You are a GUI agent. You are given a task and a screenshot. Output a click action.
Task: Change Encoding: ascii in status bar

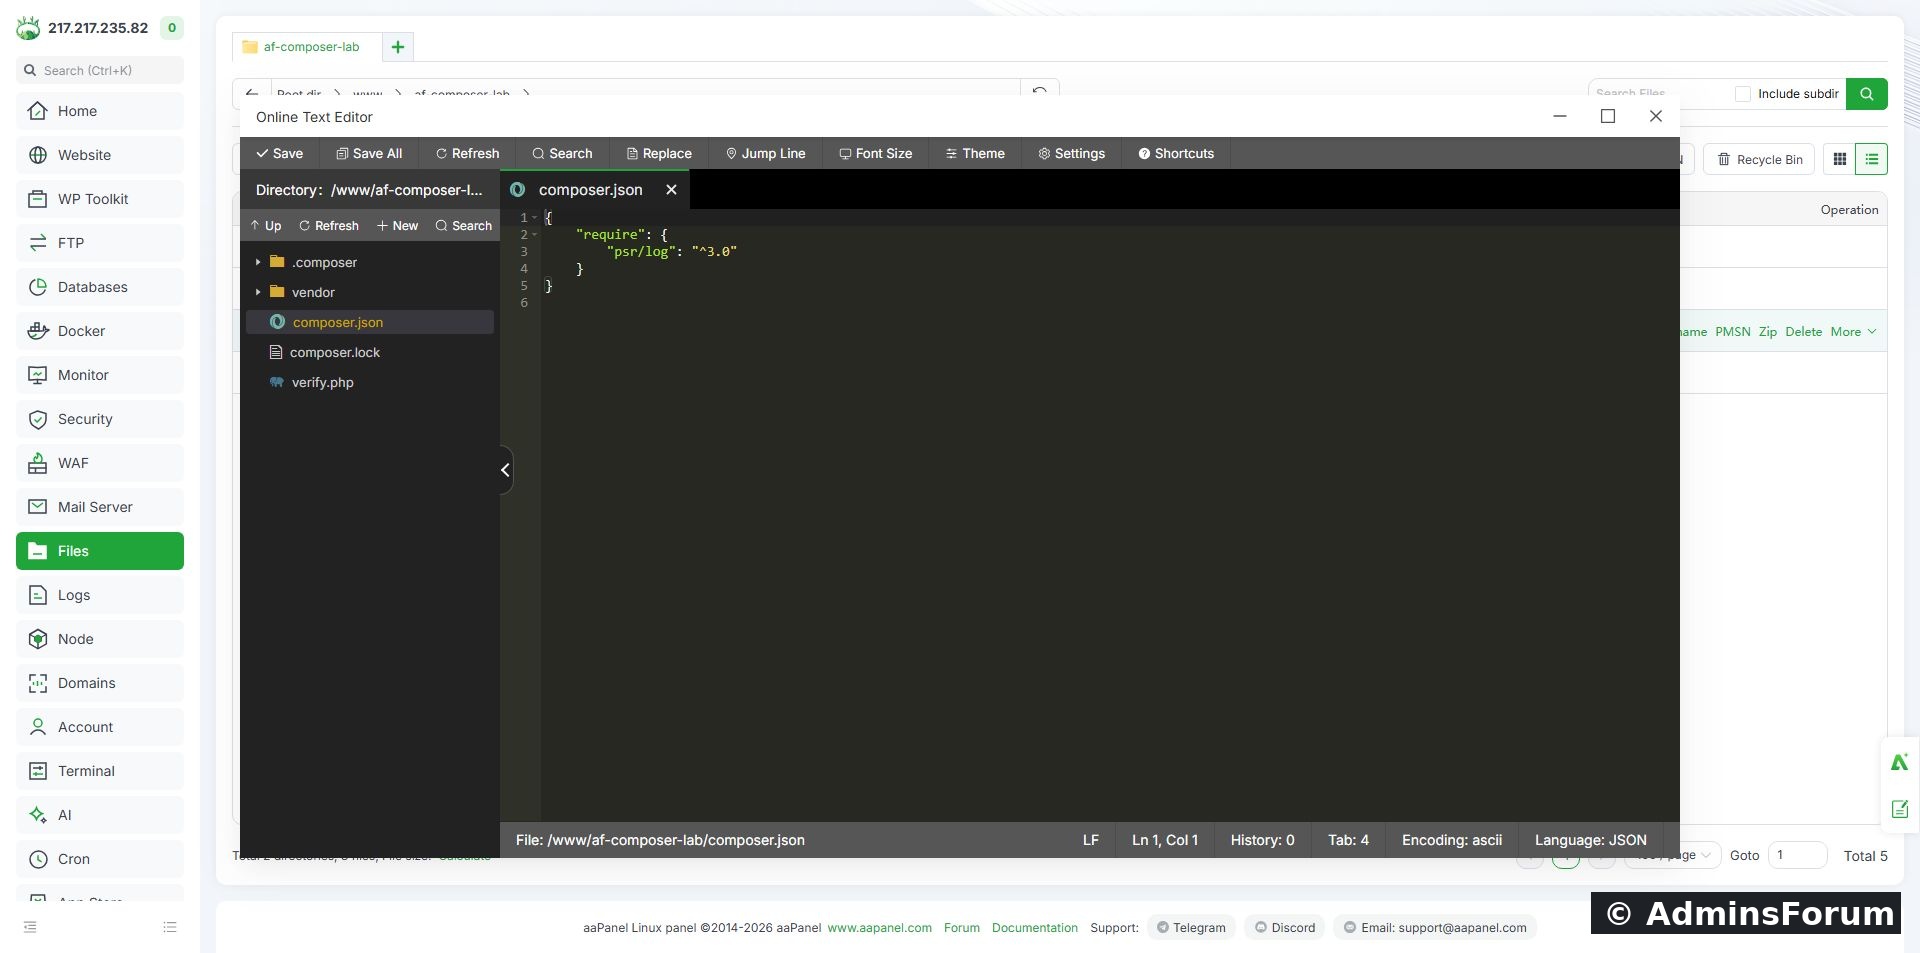tap(1451, 840)
